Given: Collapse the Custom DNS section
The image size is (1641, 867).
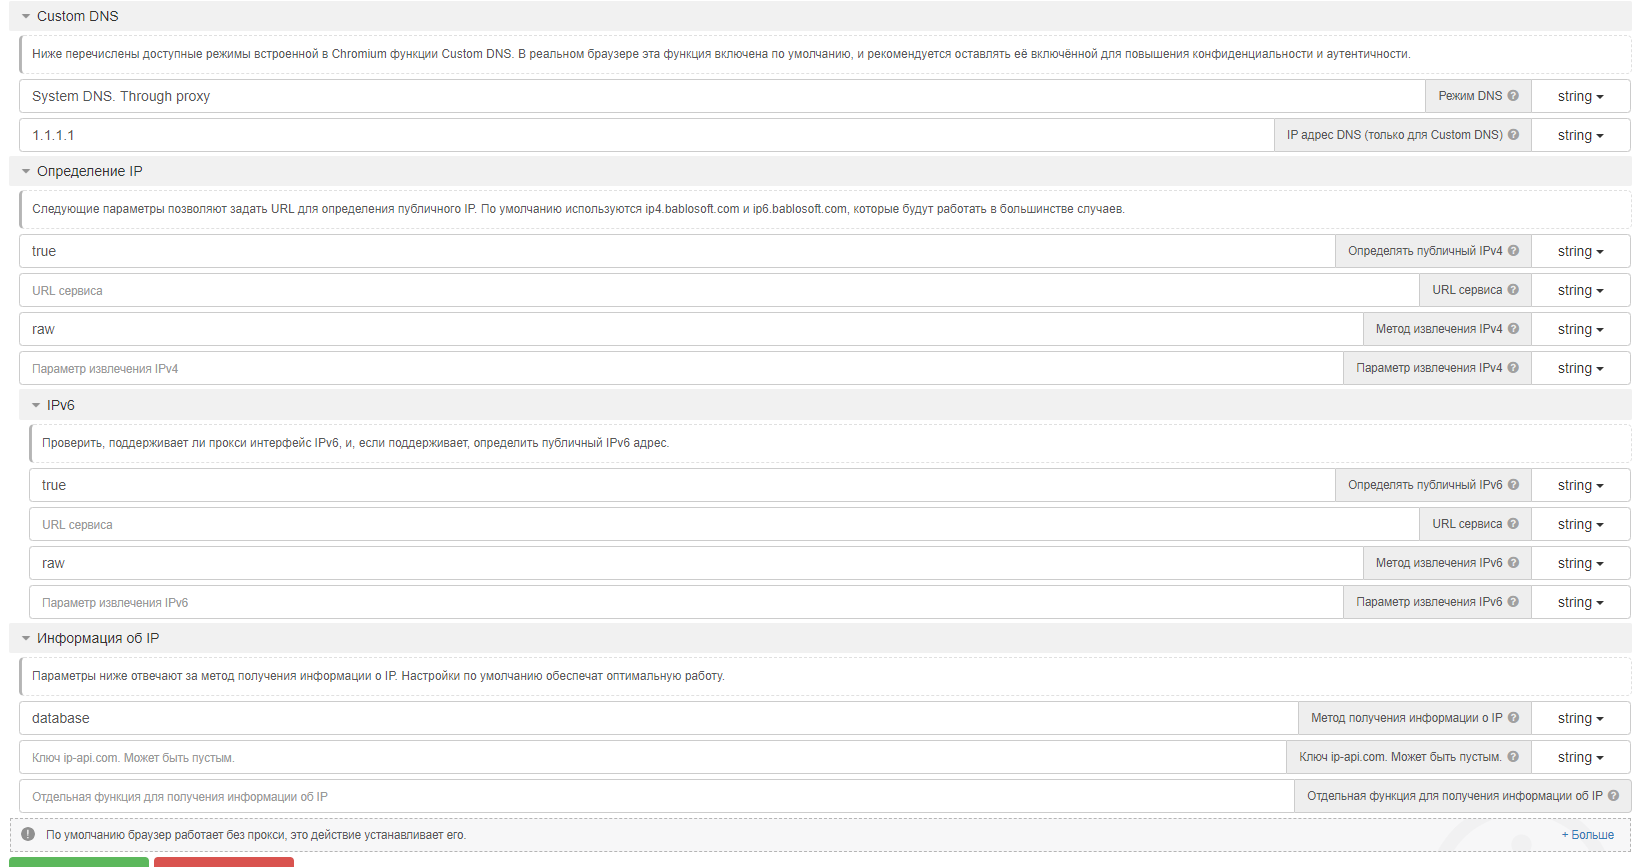Looking at the screenshot, I should (26, 16).
